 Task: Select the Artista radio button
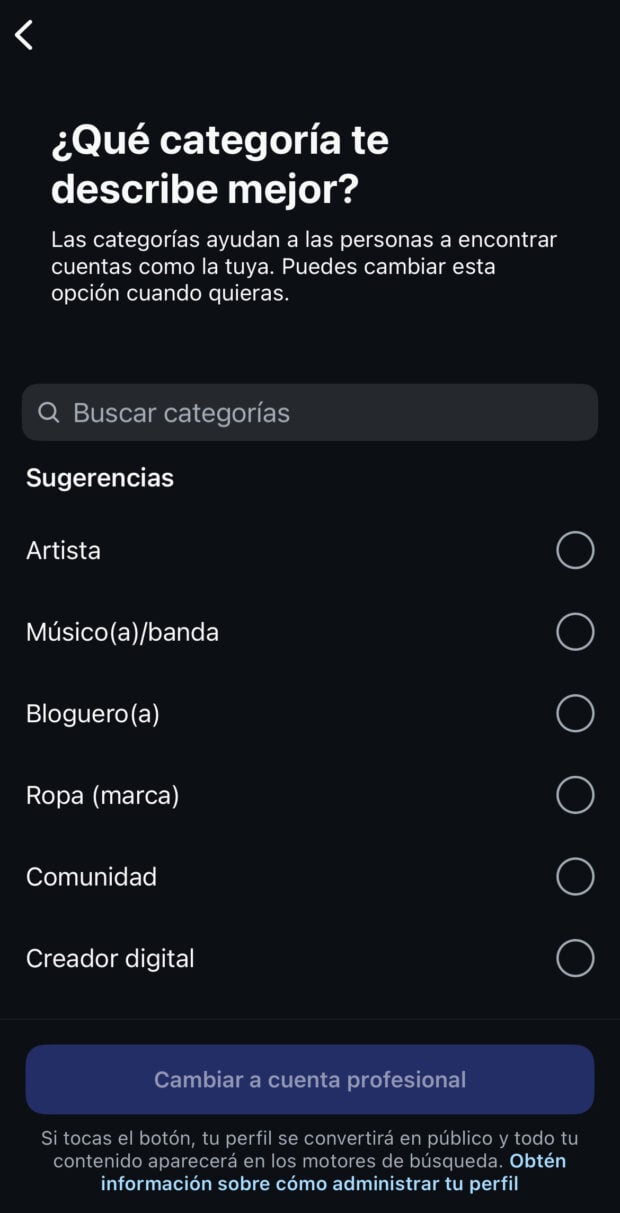pyautogui.click(x=575, y=550)
